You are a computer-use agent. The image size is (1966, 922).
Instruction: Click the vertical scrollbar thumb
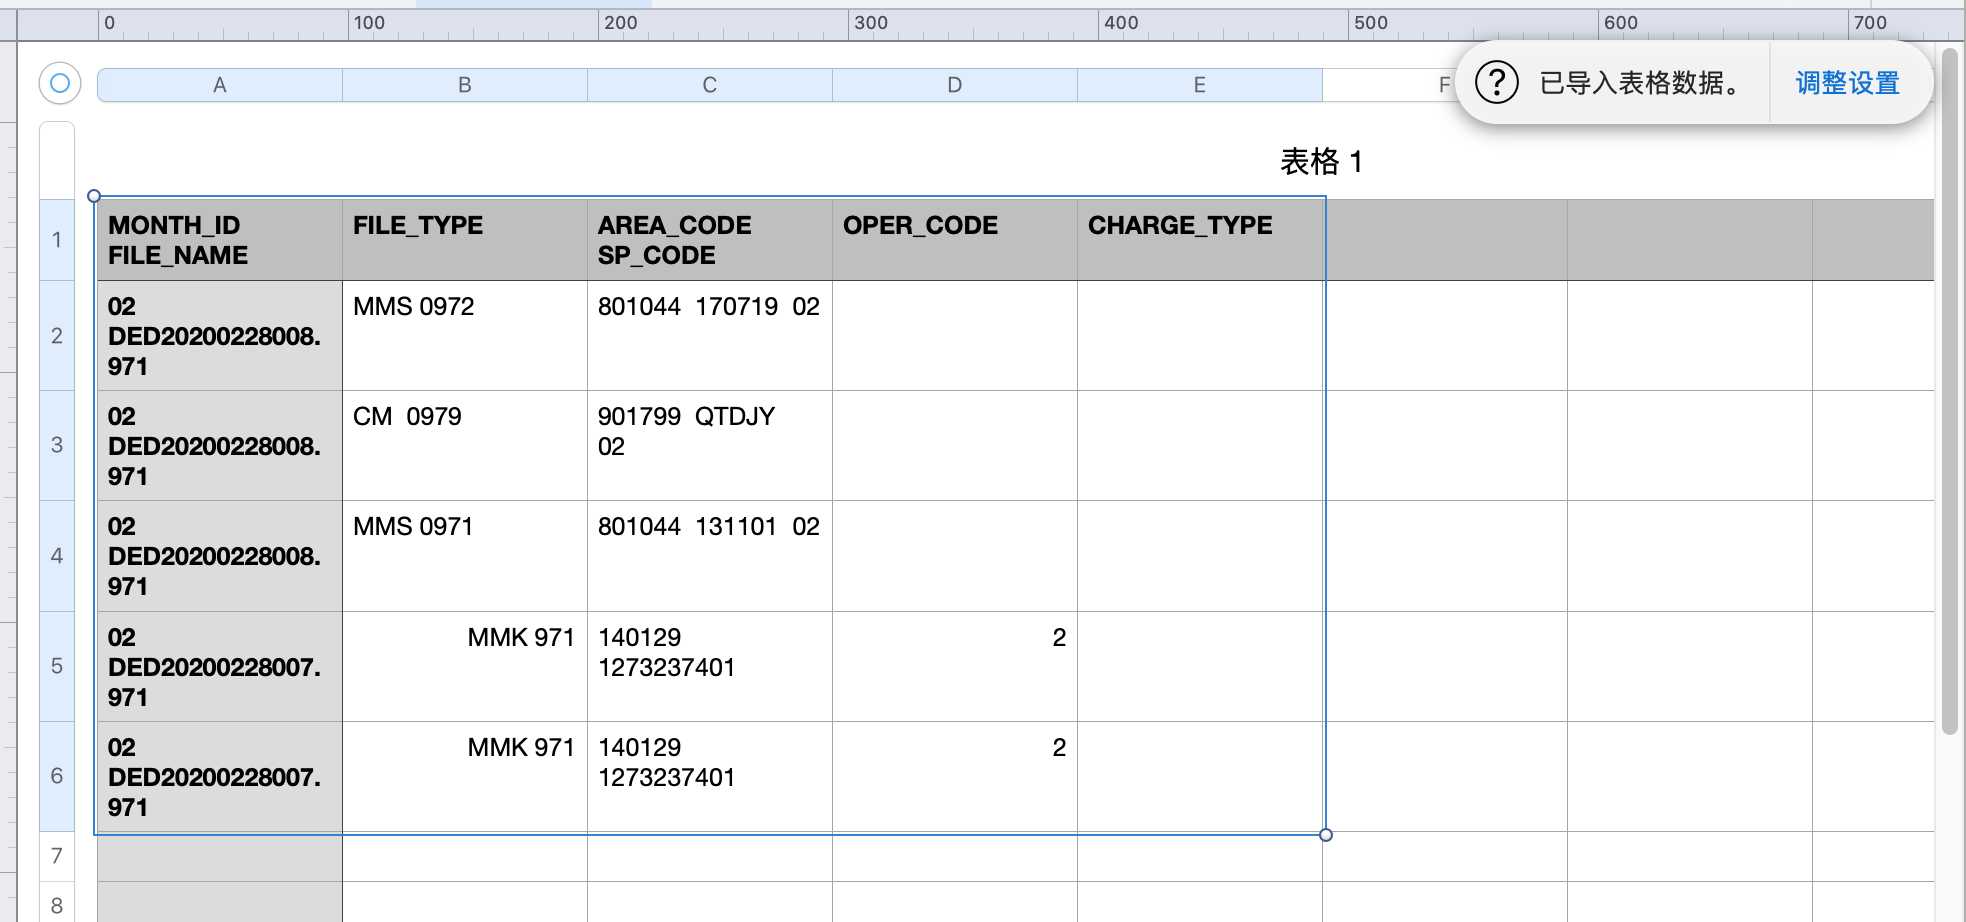[1949, 392]
